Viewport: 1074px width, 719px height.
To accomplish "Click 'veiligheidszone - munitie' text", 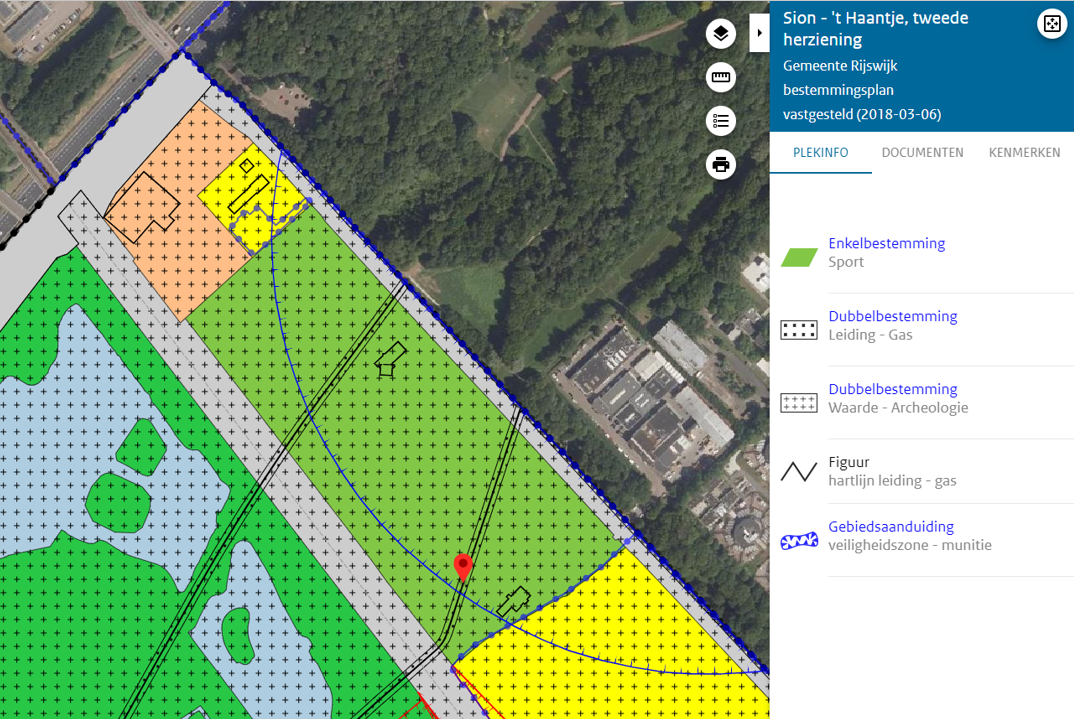I will coord(910,545).
